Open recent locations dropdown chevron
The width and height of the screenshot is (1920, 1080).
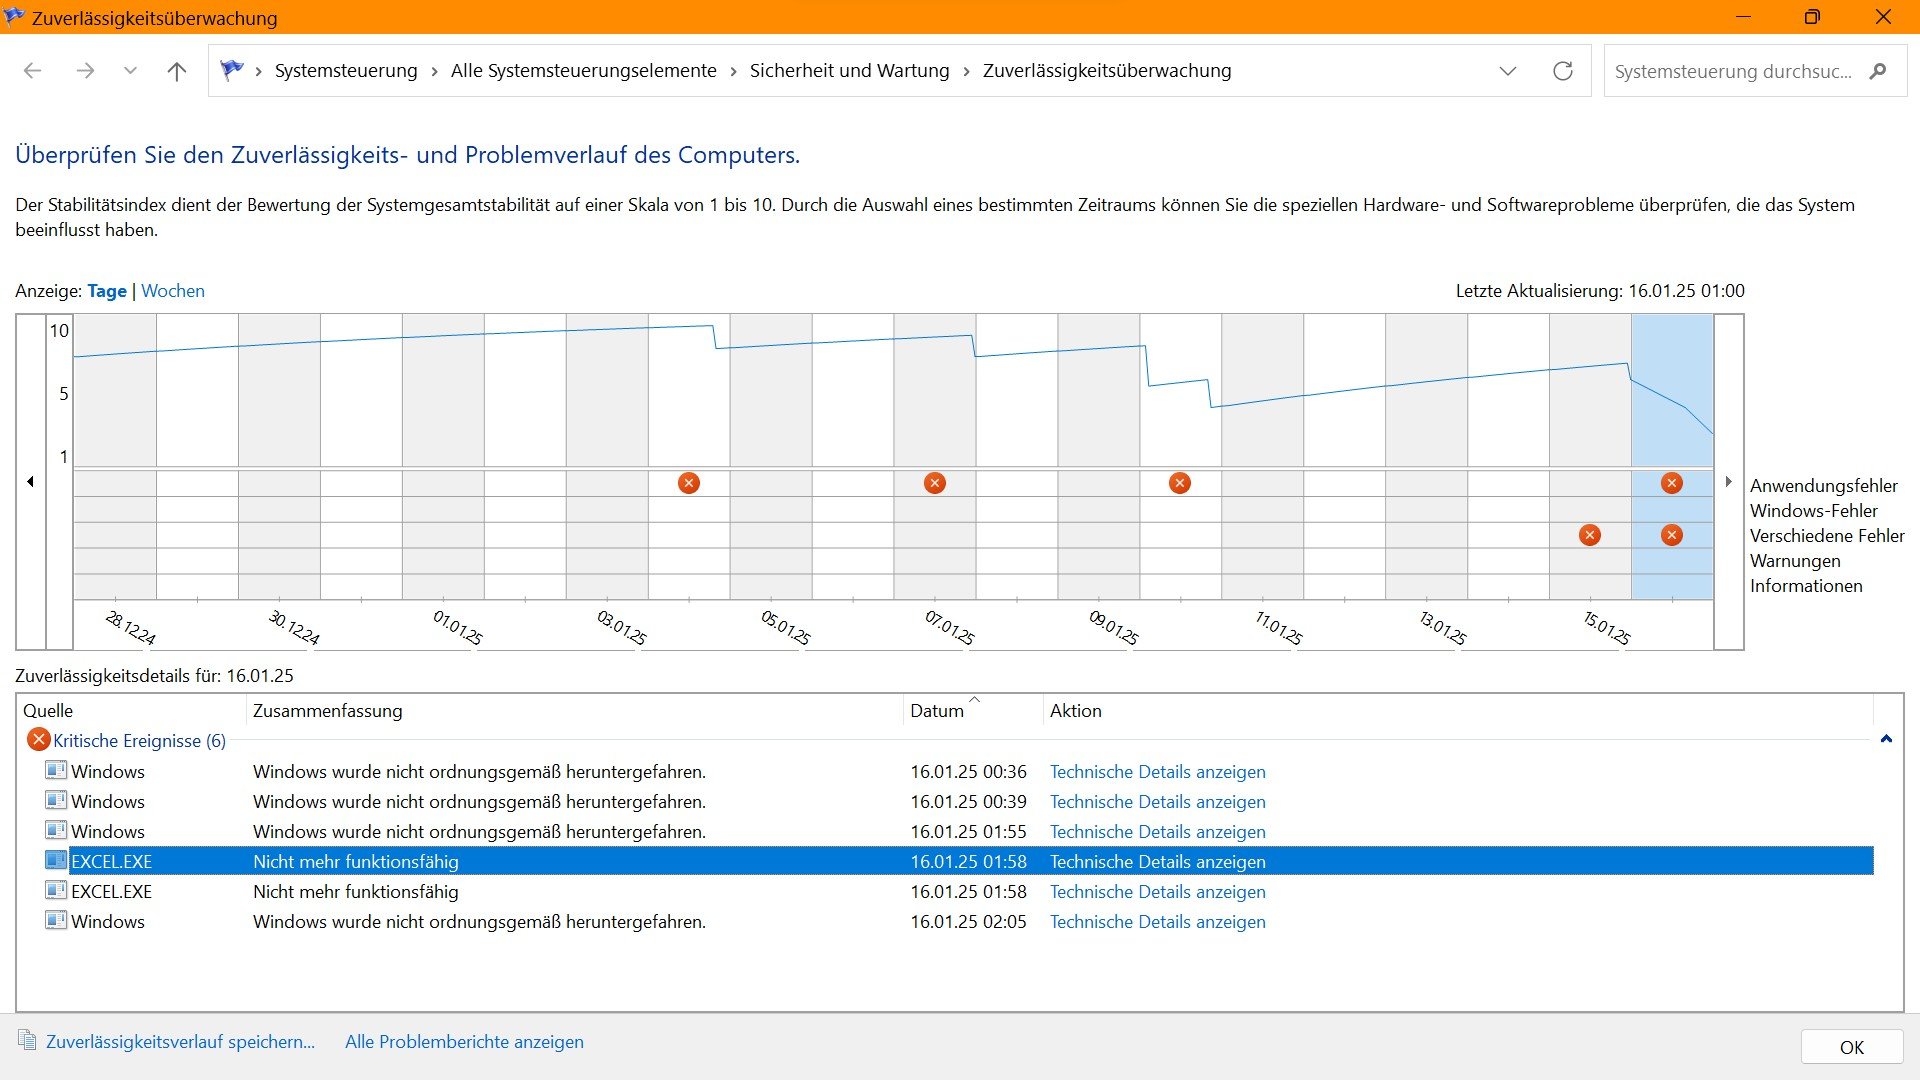[130, 71]
